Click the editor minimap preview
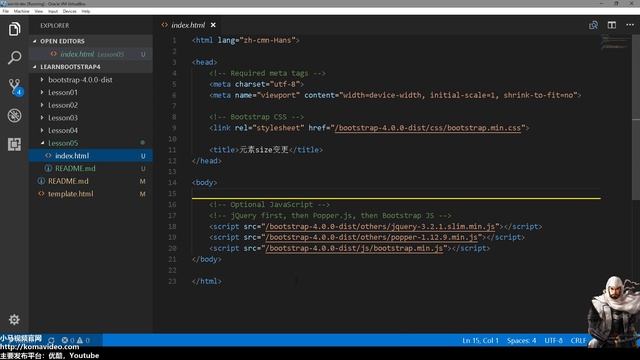Image resolution: width=640 pixels, height=360 pixels. [x=616, y=42]
